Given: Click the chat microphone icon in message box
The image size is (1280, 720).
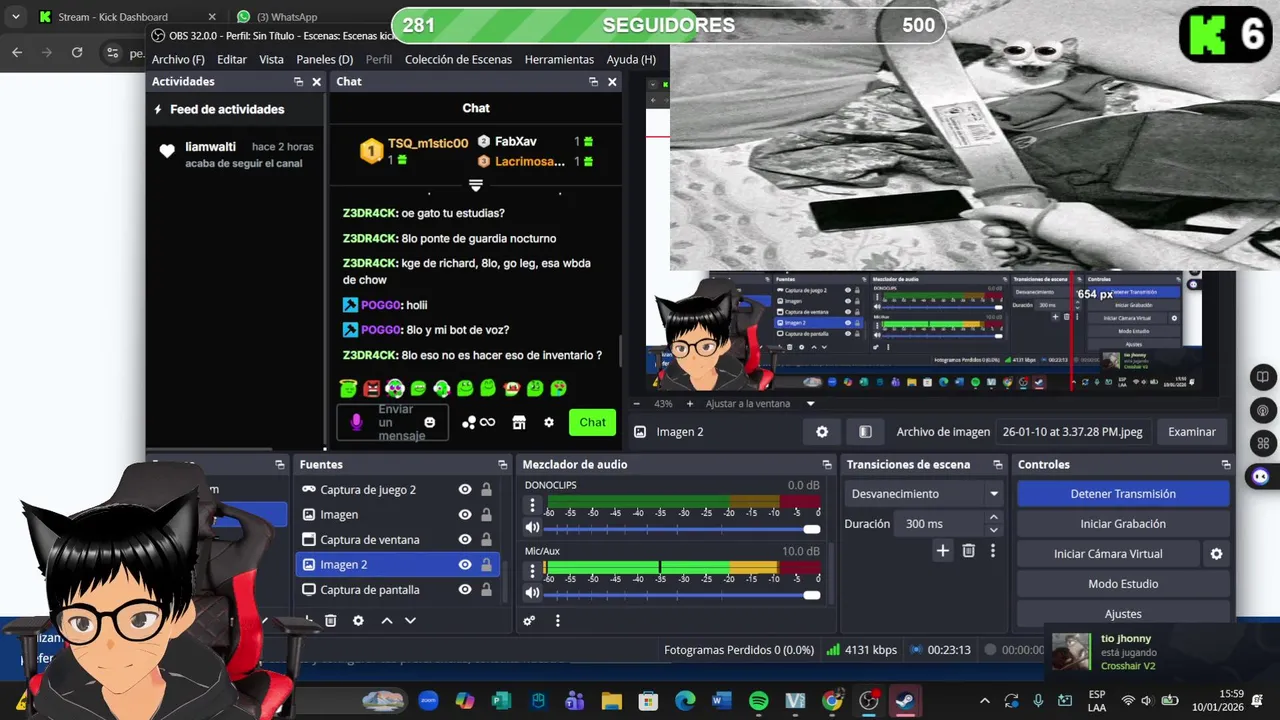Looking at the screenshot, I should tap(356, 422).
